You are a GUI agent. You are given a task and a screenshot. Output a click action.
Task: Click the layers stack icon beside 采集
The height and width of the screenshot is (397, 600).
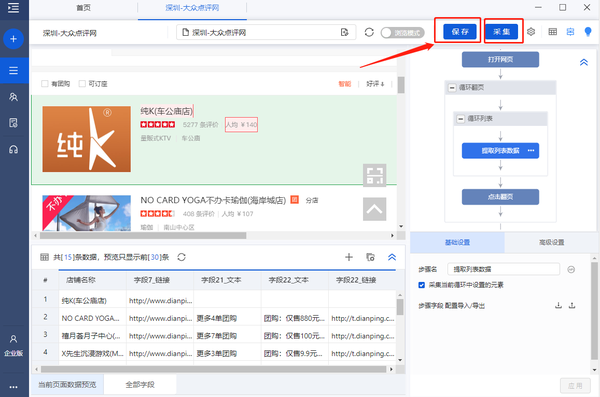[531, 32]
